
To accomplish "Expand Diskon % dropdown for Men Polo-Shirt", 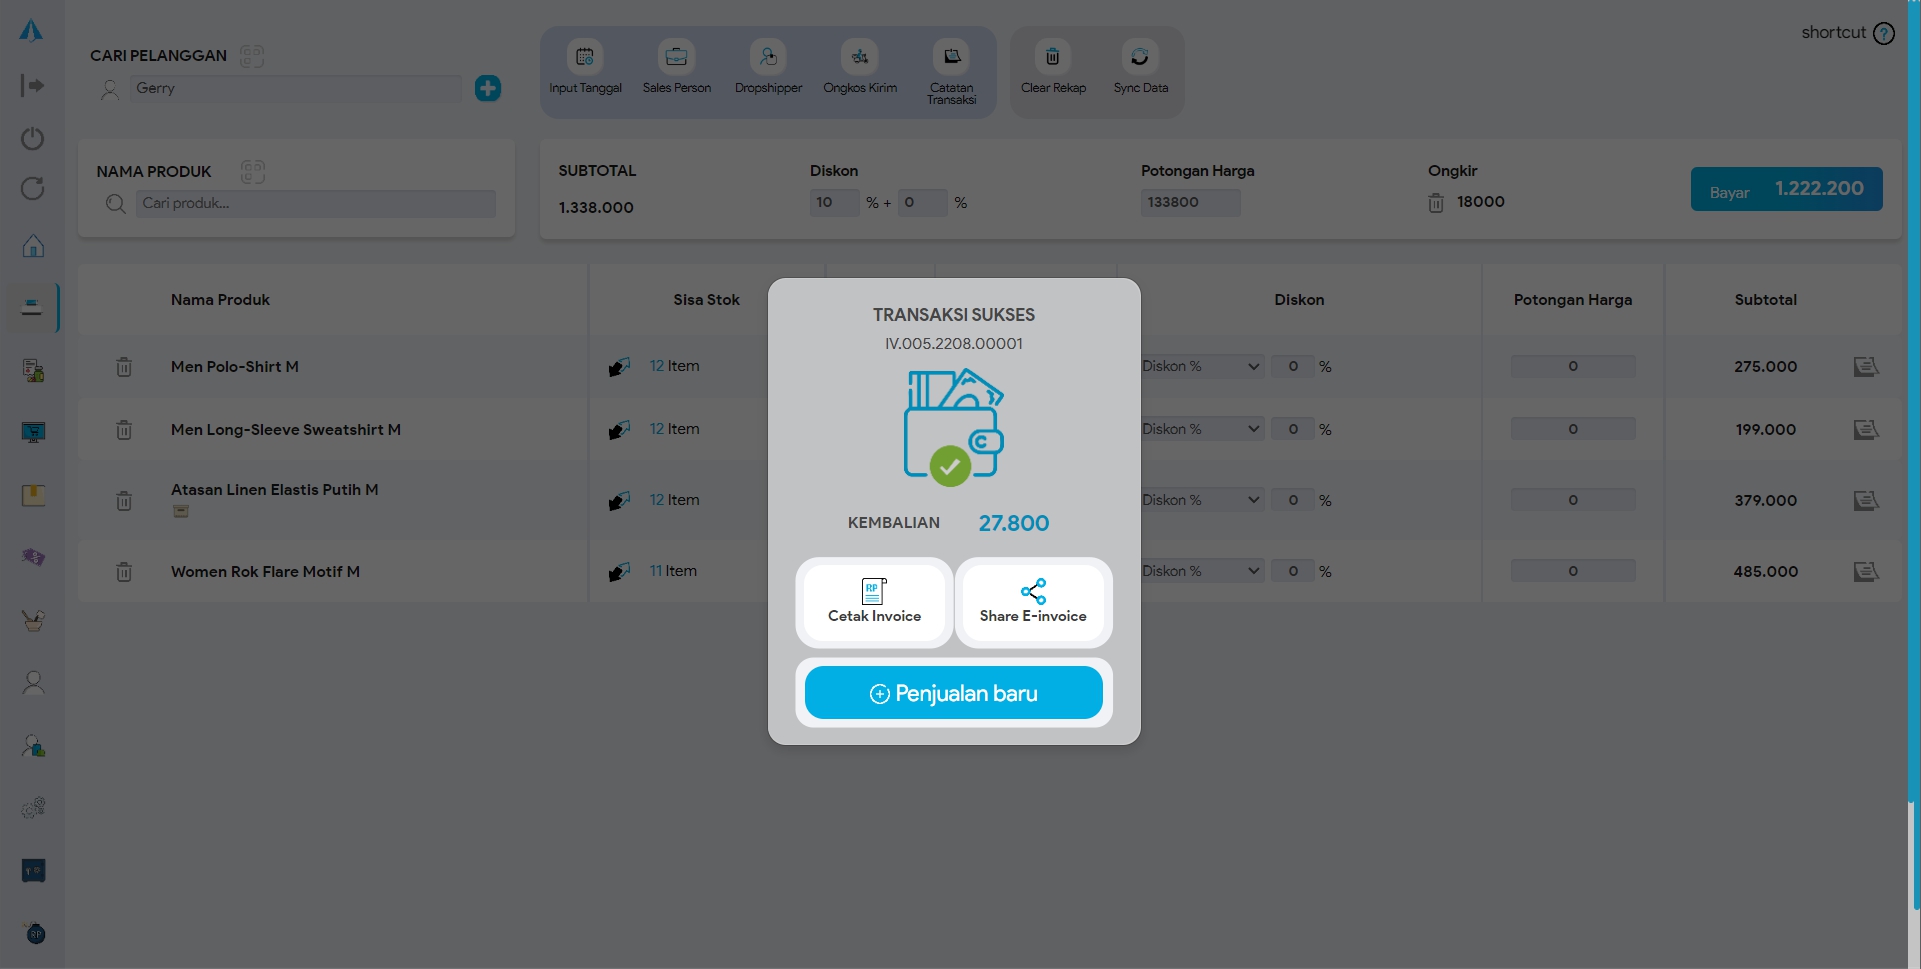I will tap(1201, 367).
